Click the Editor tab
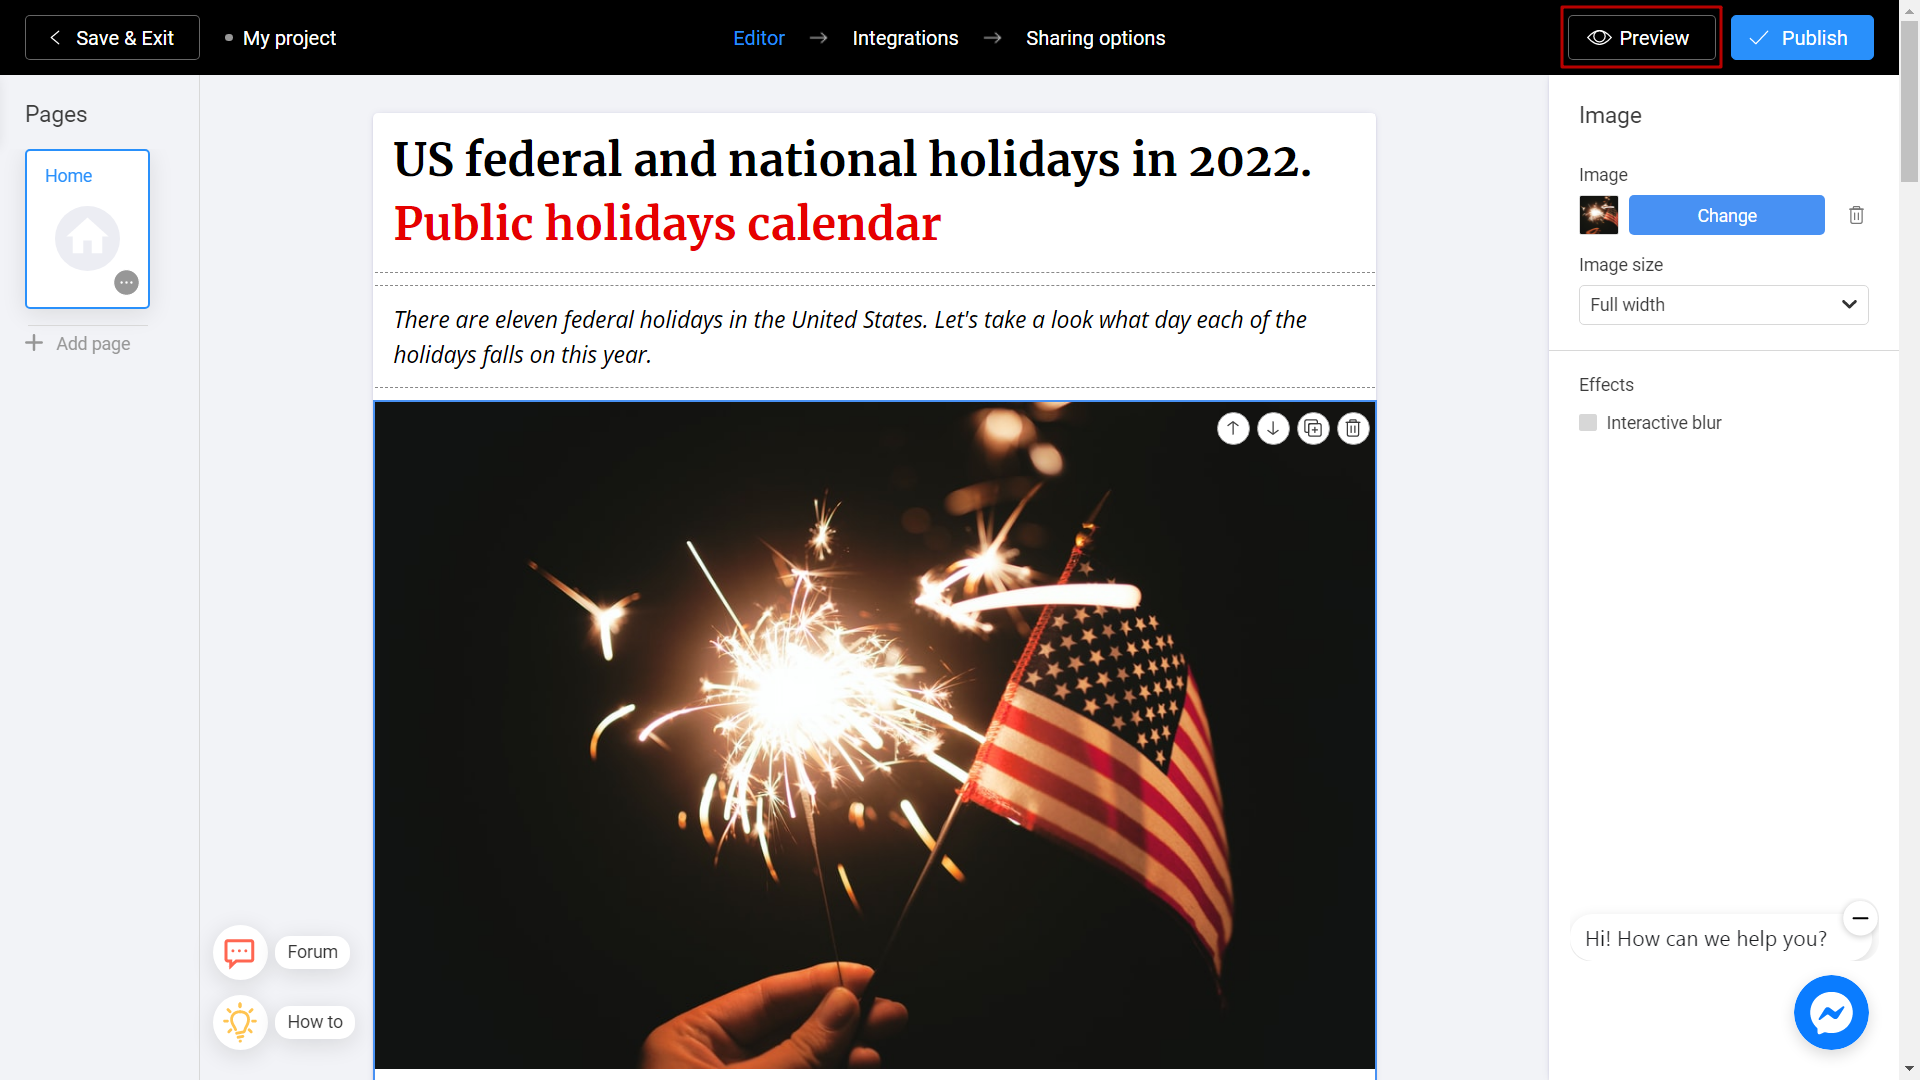 [x=758, y=37]
